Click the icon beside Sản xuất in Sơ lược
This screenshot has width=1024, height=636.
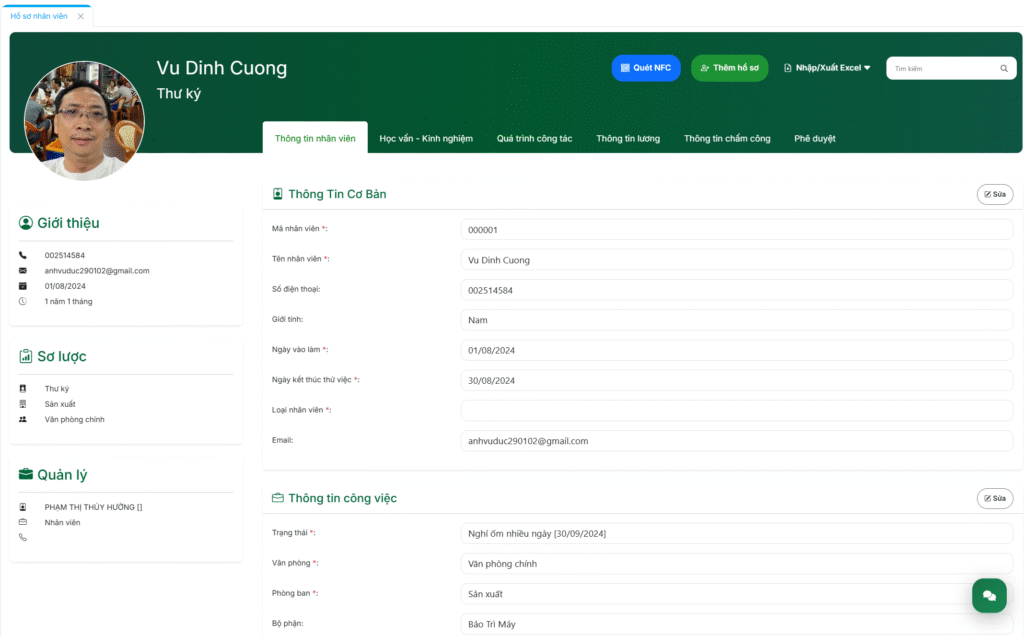(x=23, y=404)
